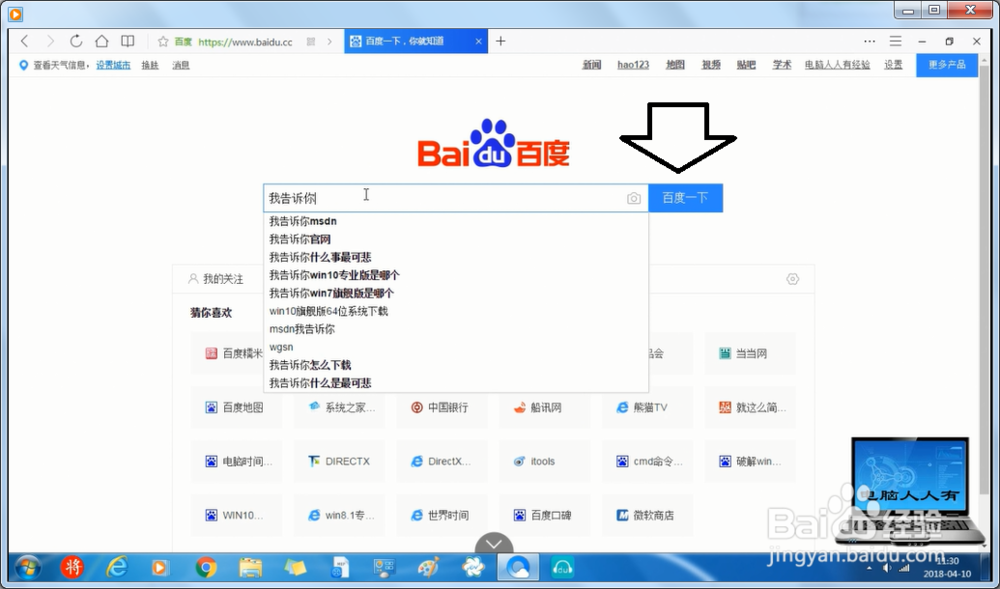Click the 百度一下 search button

(x=686, y=198)
